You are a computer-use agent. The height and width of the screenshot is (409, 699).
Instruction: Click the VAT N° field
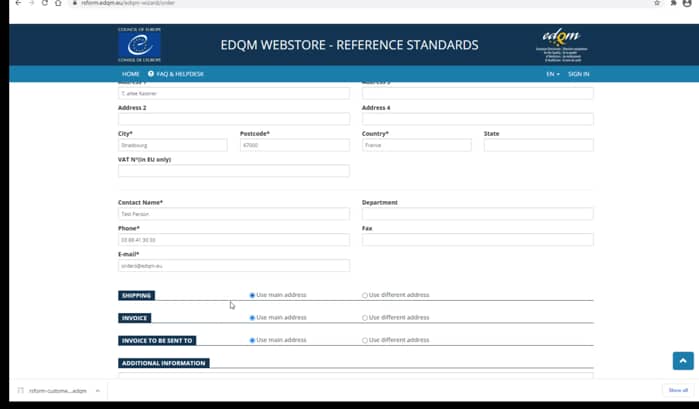pos(234,171)
